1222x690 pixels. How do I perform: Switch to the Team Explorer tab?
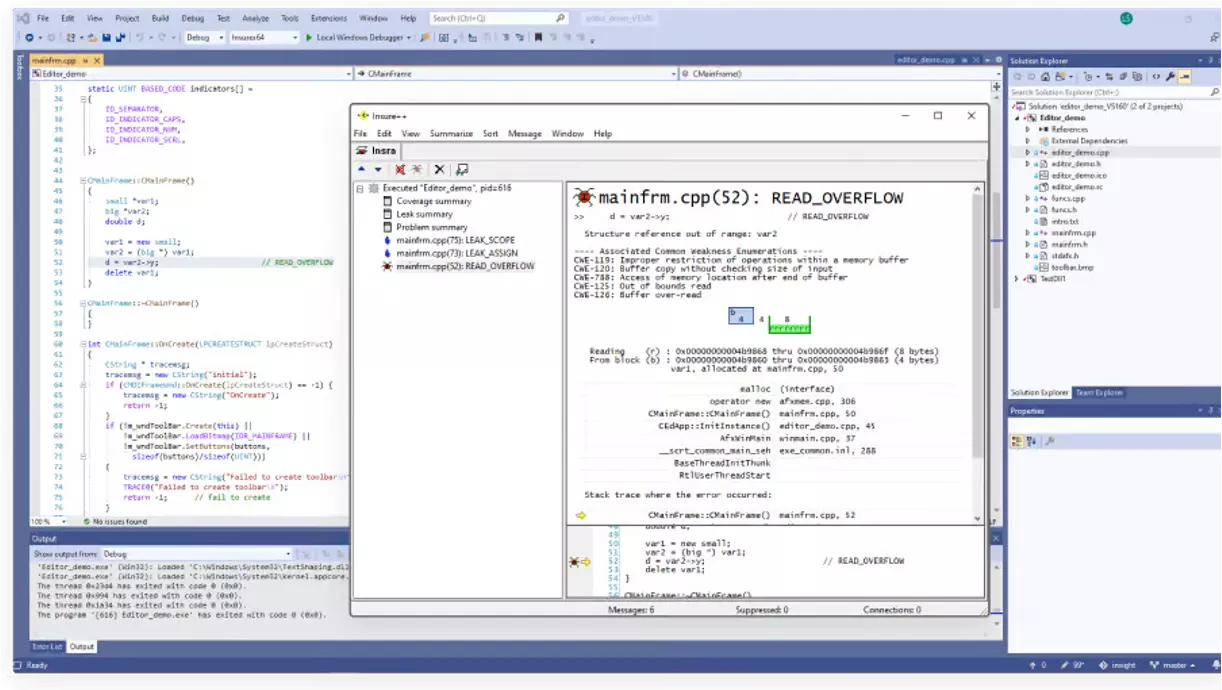coord(1098,393)
